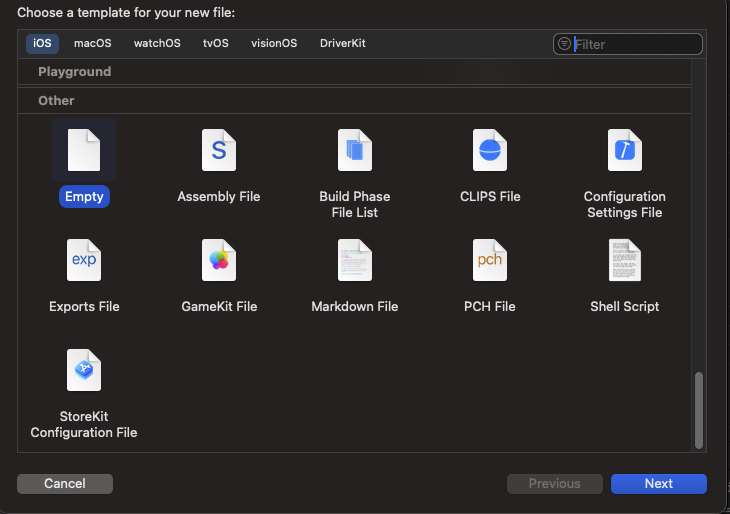Select the tvOS platform tab
The image size is (730, 514).
(216, 43)
